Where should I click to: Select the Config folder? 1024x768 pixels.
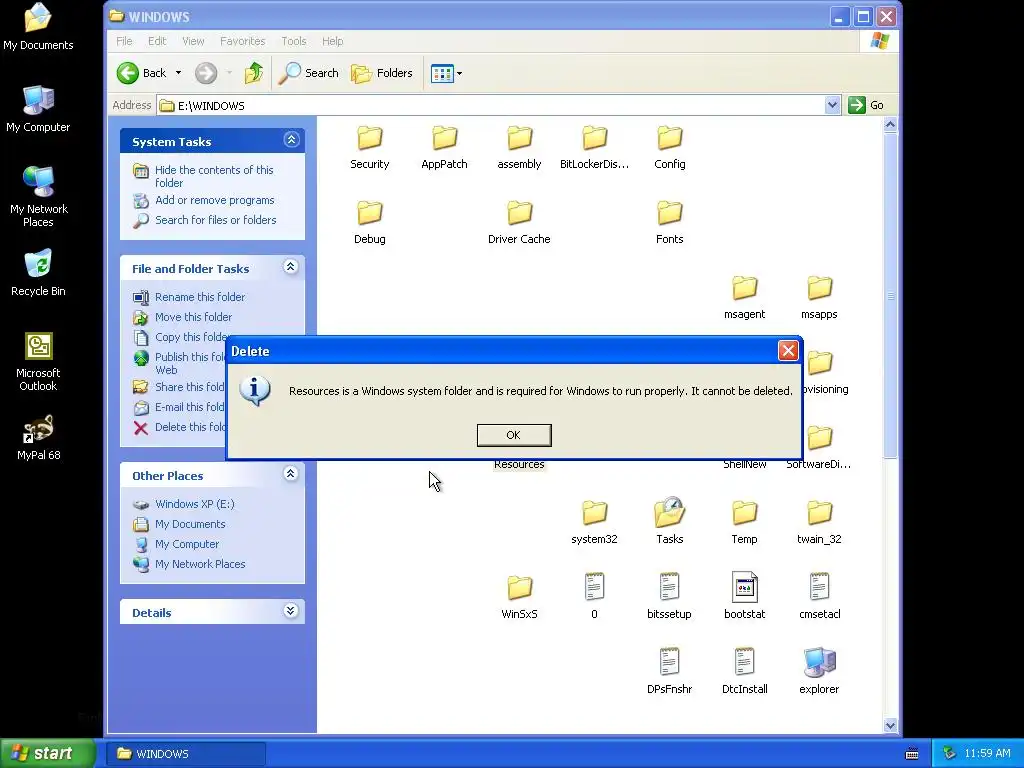[x=669, y=148]
